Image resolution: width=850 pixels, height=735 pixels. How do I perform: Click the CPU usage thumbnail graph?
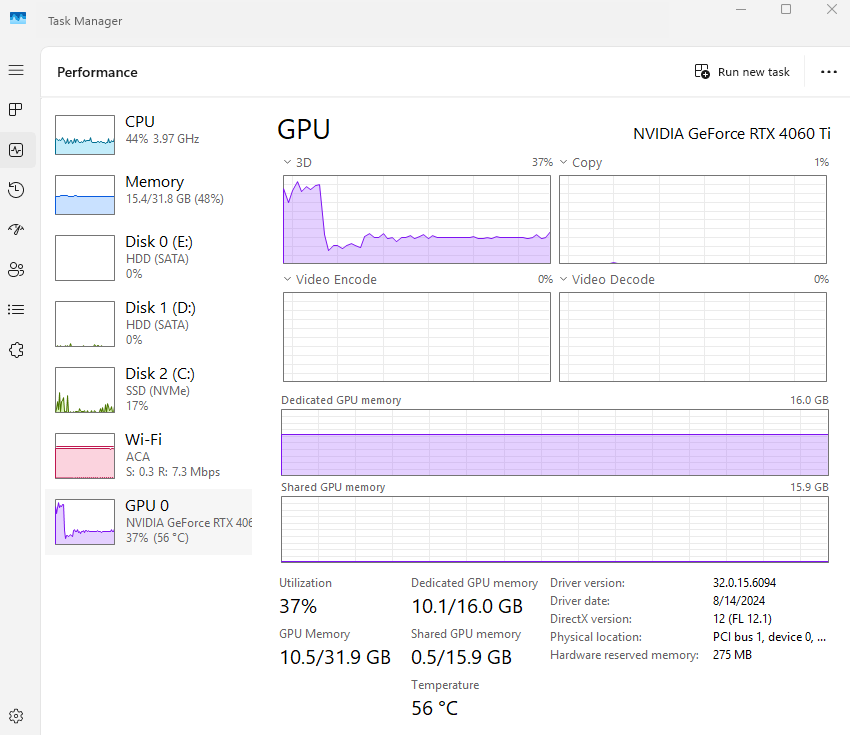[85, 135]
